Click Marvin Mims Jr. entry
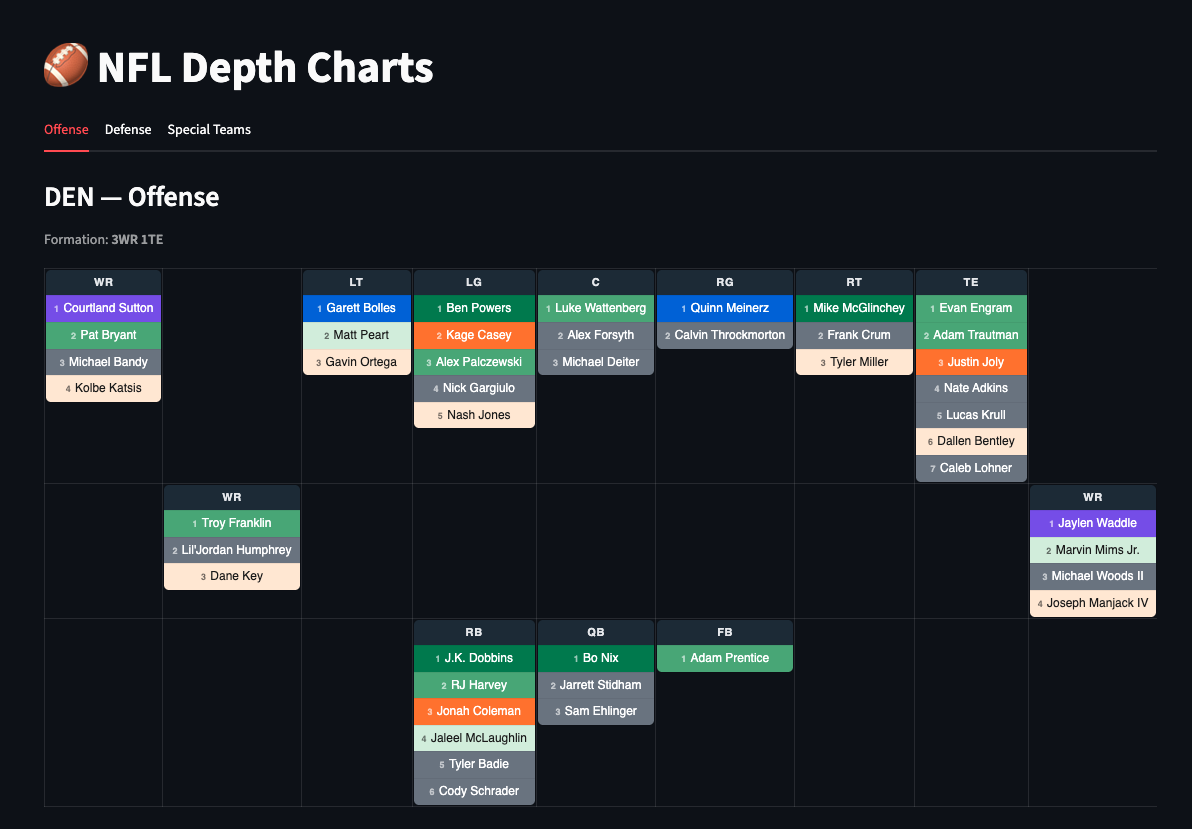 click(1092, 550)
